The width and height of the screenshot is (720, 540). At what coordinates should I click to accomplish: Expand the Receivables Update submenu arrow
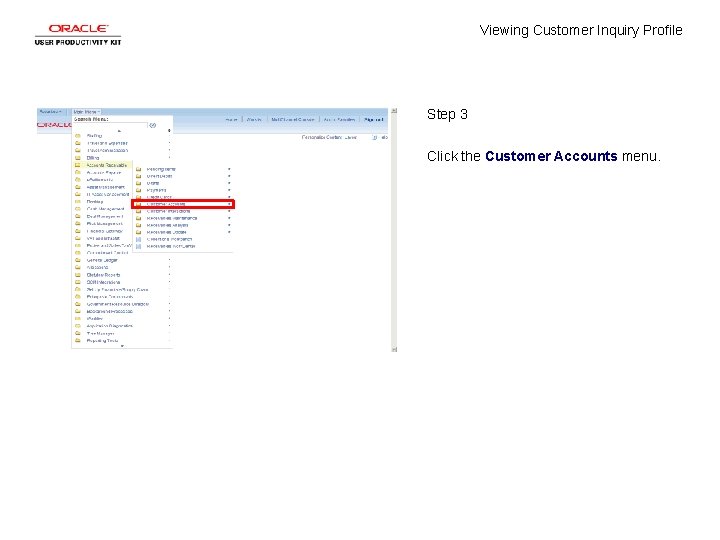point(229,232)
